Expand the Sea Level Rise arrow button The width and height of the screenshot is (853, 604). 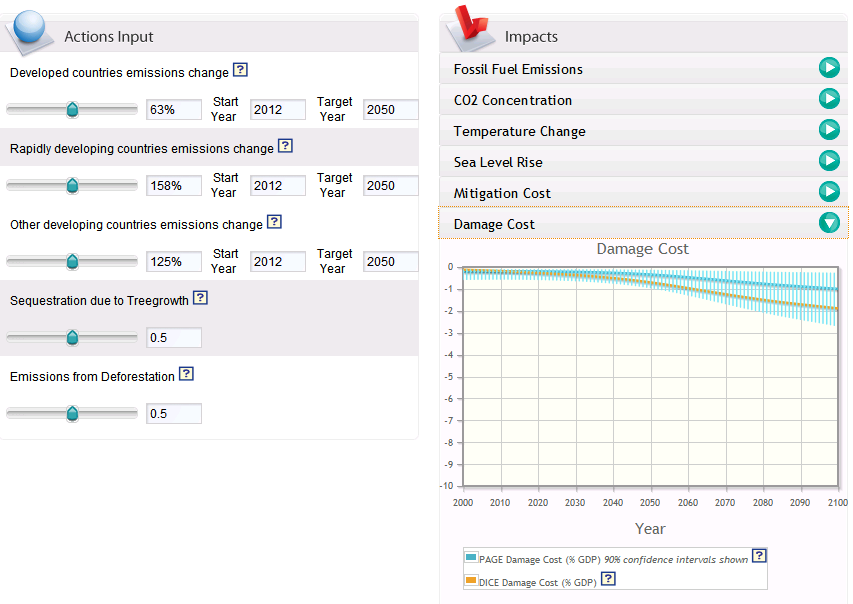[828, 161]
